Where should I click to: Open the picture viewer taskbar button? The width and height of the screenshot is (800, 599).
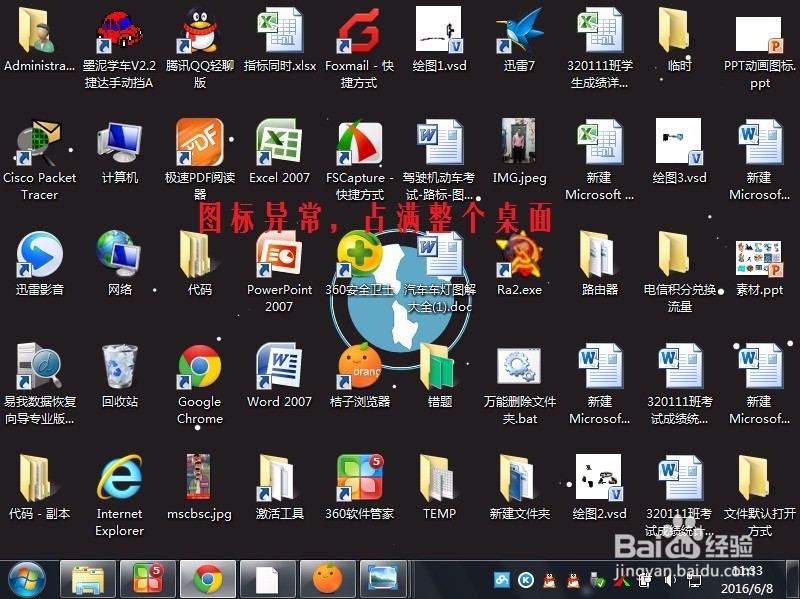383,580
